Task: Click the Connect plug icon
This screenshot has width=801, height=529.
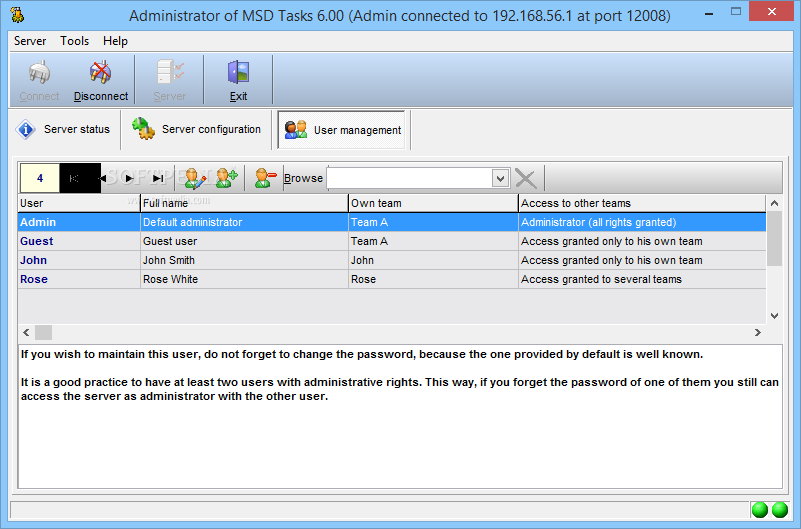Action: point(39,73)
